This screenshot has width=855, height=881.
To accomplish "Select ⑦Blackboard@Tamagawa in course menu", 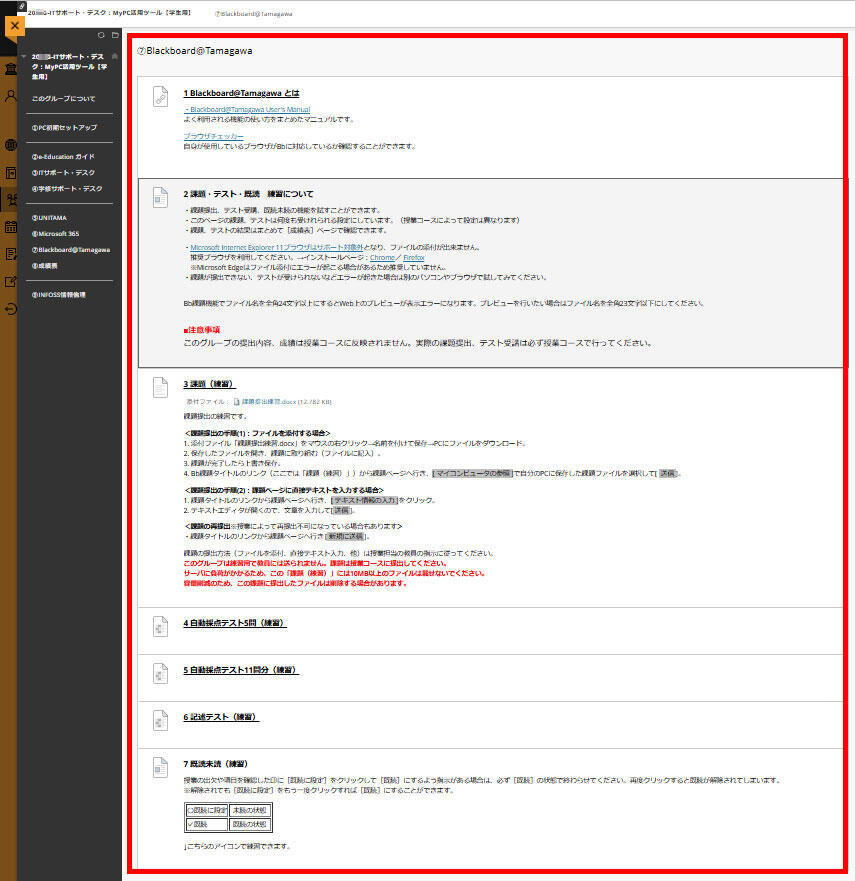I will pos(71,250).
